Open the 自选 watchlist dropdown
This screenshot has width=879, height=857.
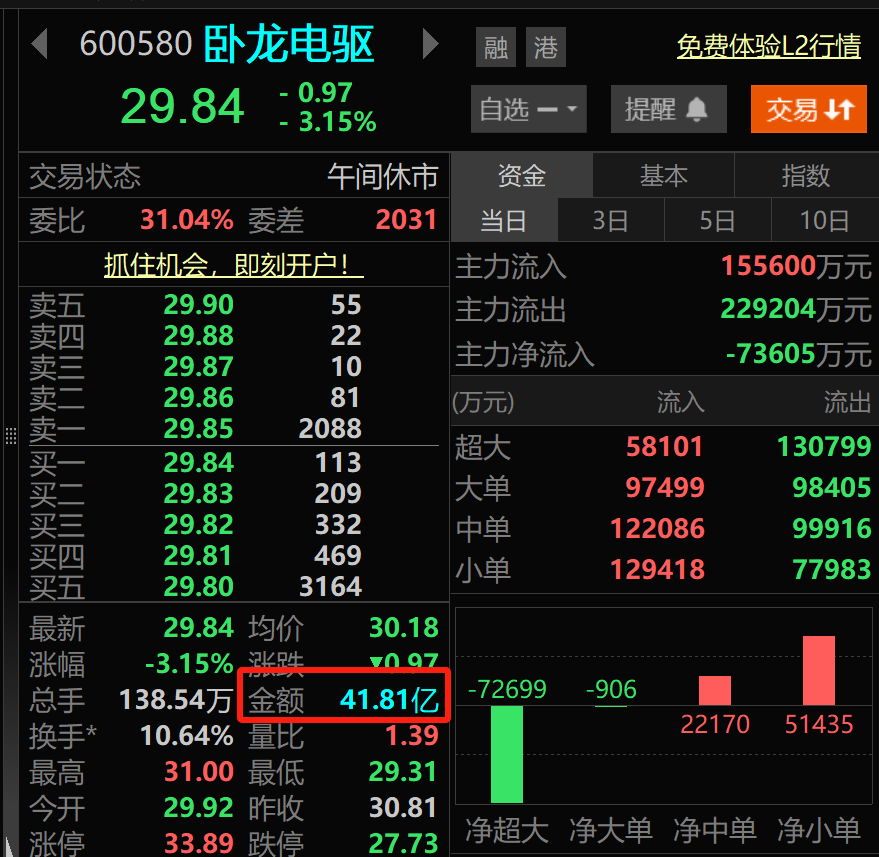click(529, 109)
